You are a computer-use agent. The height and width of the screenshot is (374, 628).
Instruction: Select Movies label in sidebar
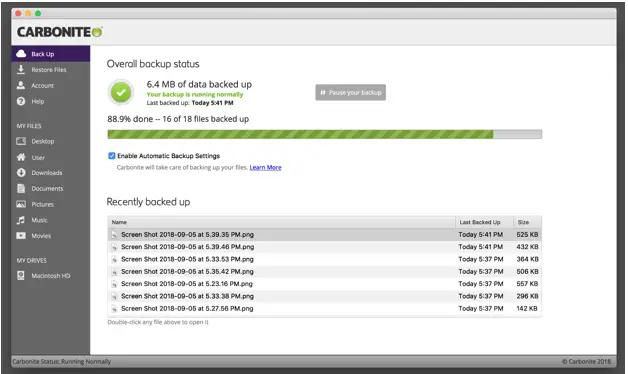tap(41, 236)
